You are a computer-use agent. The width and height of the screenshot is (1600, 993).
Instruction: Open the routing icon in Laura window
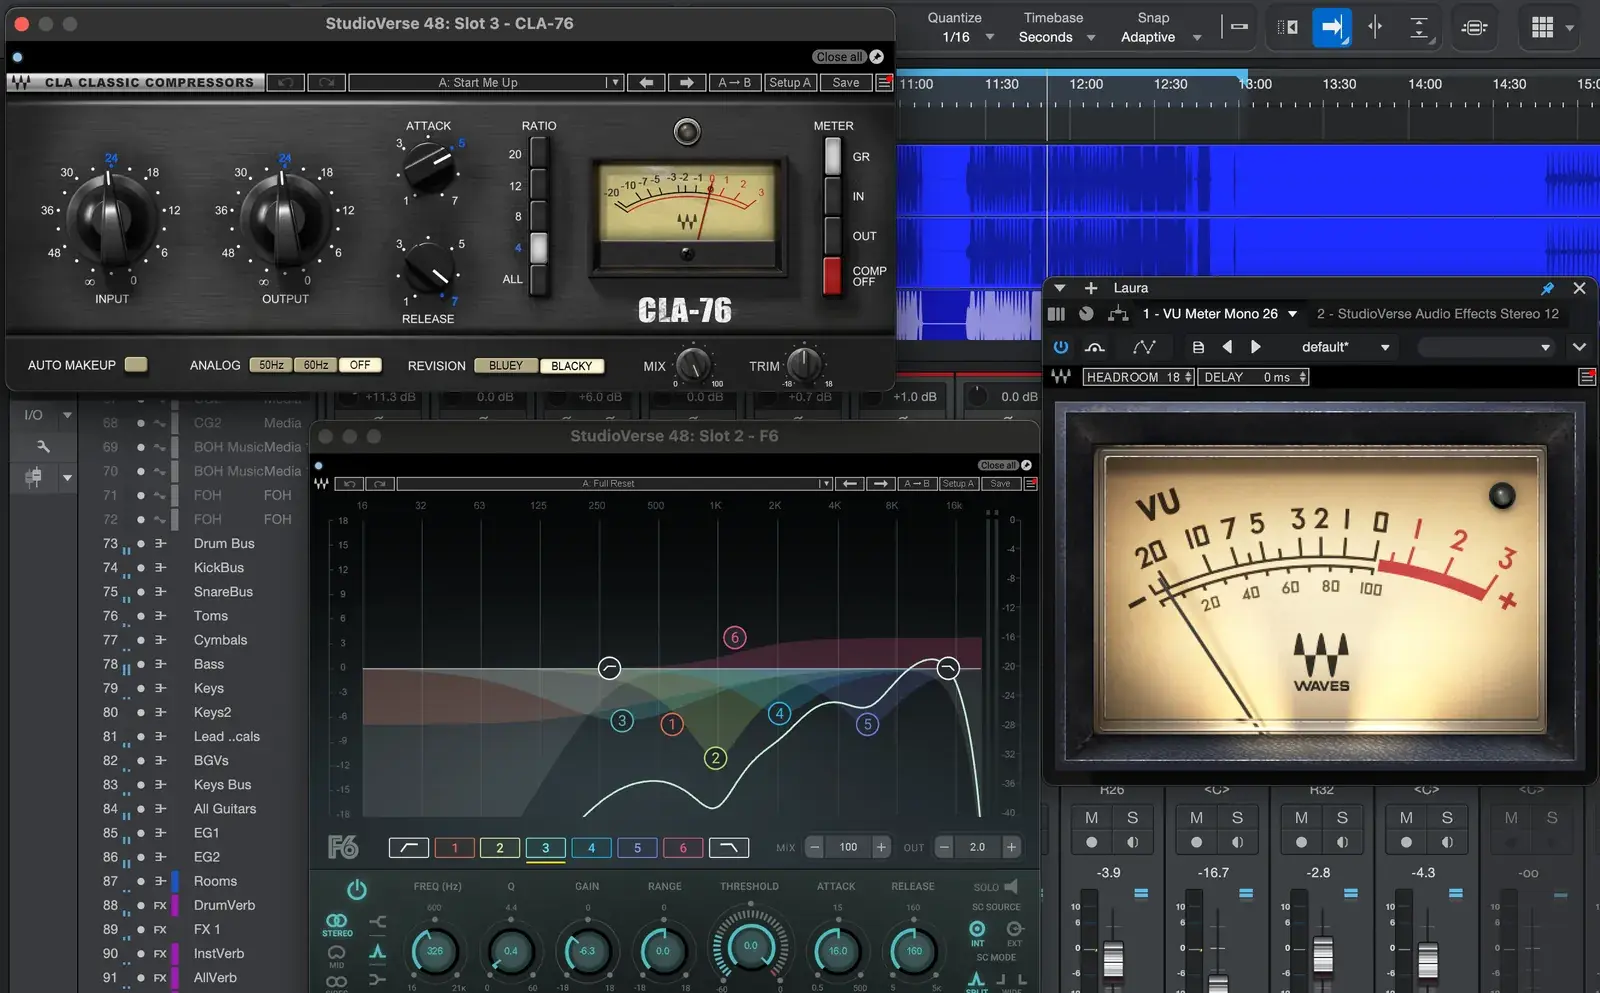(1118, 314)
